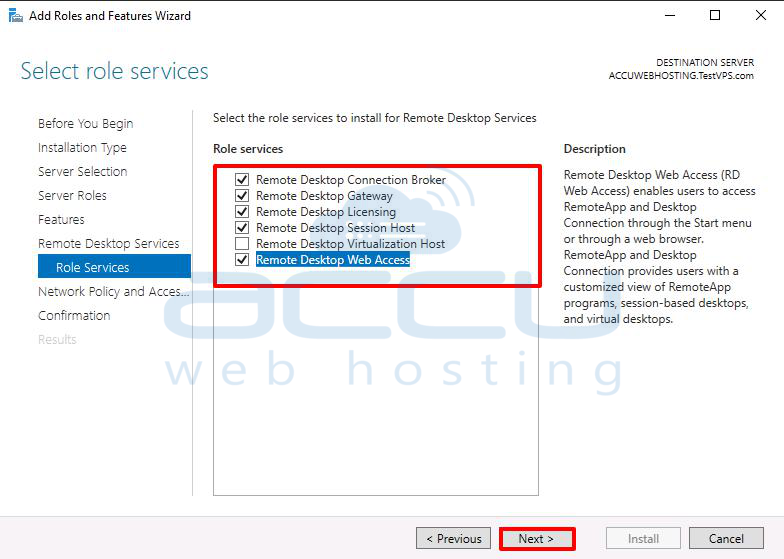Screen dimensions: 784x559
Task: Open Server Roles step
Action: (x=72, y=196)
